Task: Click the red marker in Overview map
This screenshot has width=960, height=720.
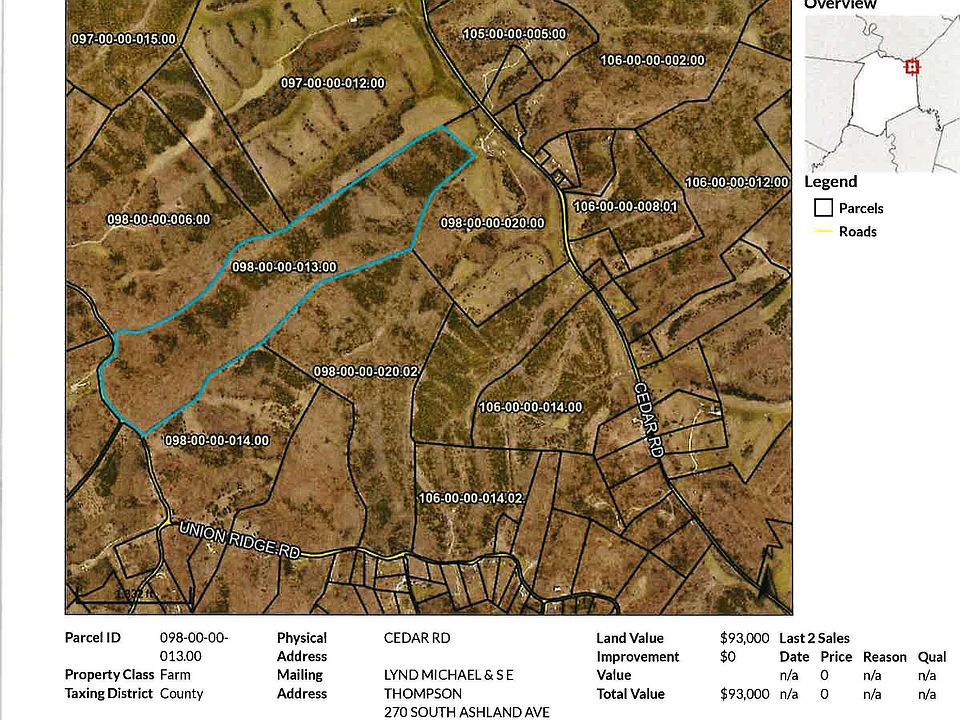Action: [x=912, y=66]
